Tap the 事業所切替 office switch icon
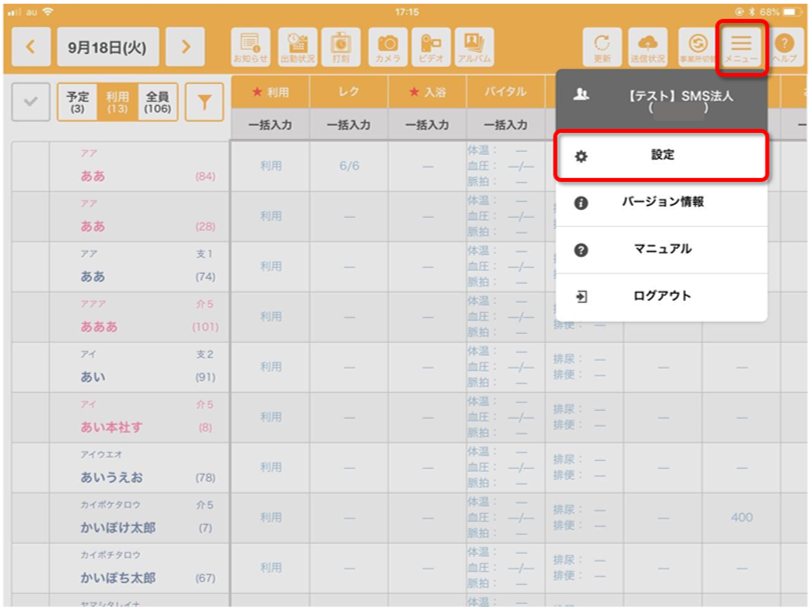The width and height of the screenshot is (809, 609). tap(697, 47)
